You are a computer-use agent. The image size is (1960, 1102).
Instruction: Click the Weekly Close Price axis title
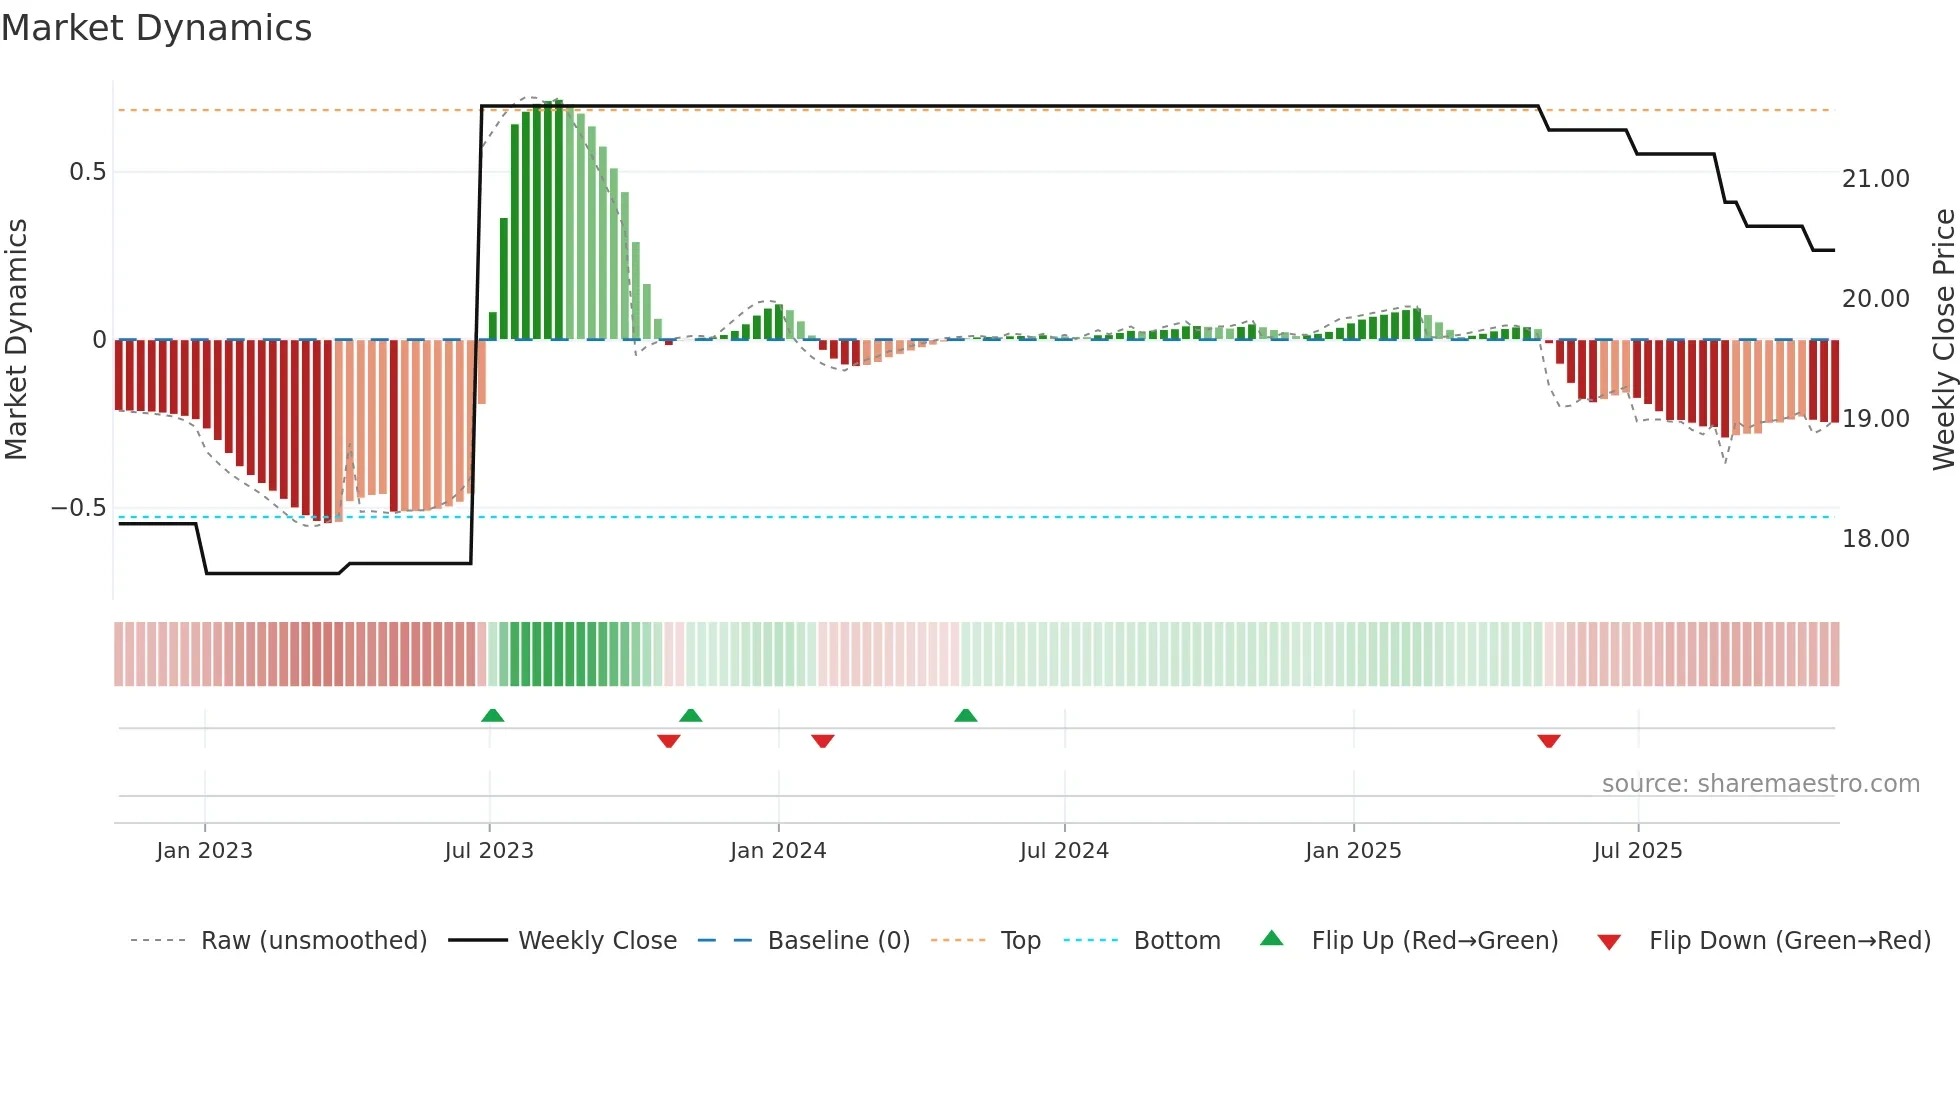tap(1944, 339)
